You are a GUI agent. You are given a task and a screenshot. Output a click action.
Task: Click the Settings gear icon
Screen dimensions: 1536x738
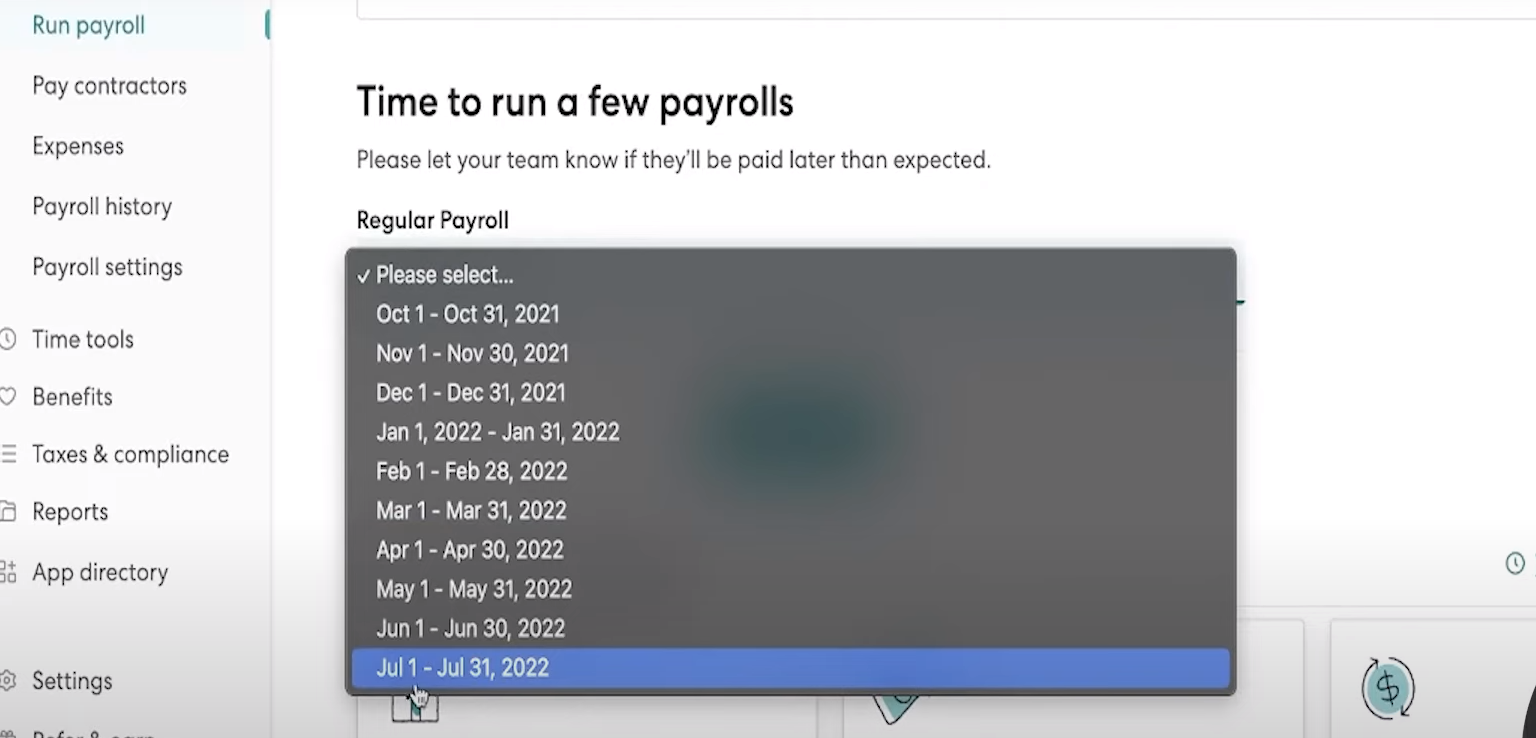(x=8, y=681)
